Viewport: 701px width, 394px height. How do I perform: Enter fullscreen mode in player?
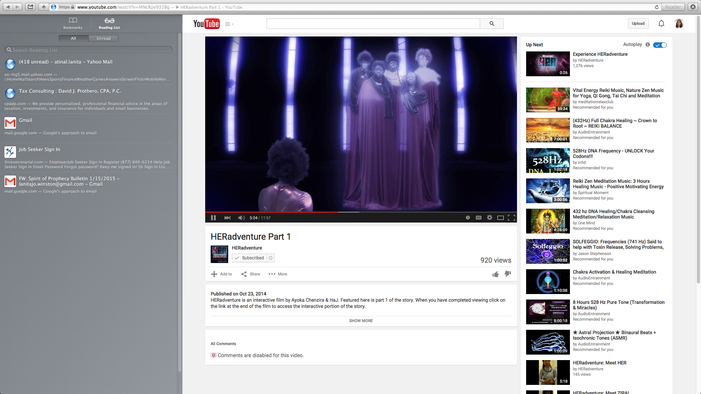coord(511,218)
